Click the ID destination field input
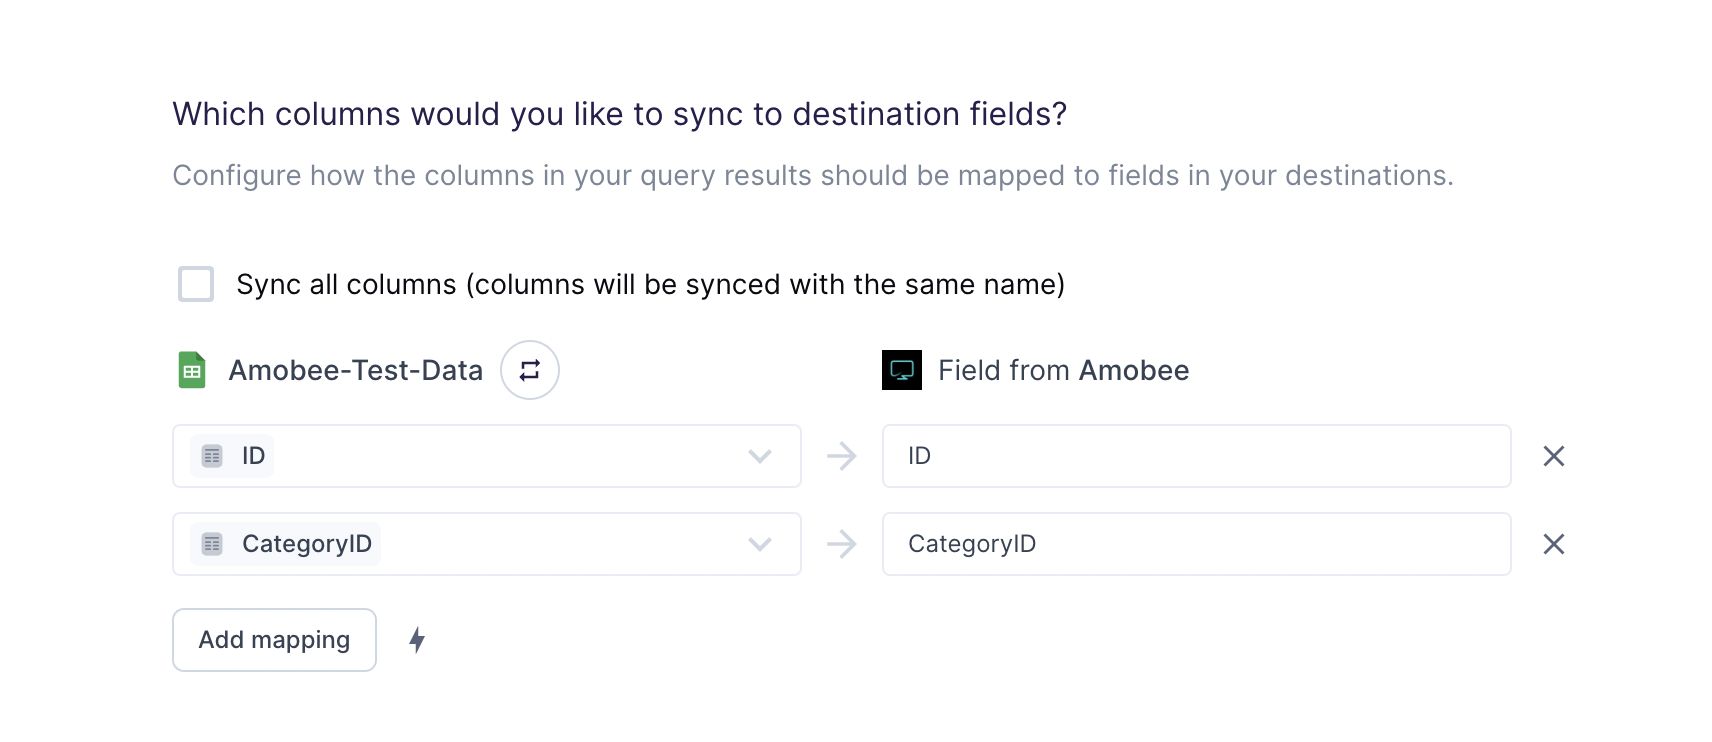This screenshot has width=1712, height=742. point(1197,456)
